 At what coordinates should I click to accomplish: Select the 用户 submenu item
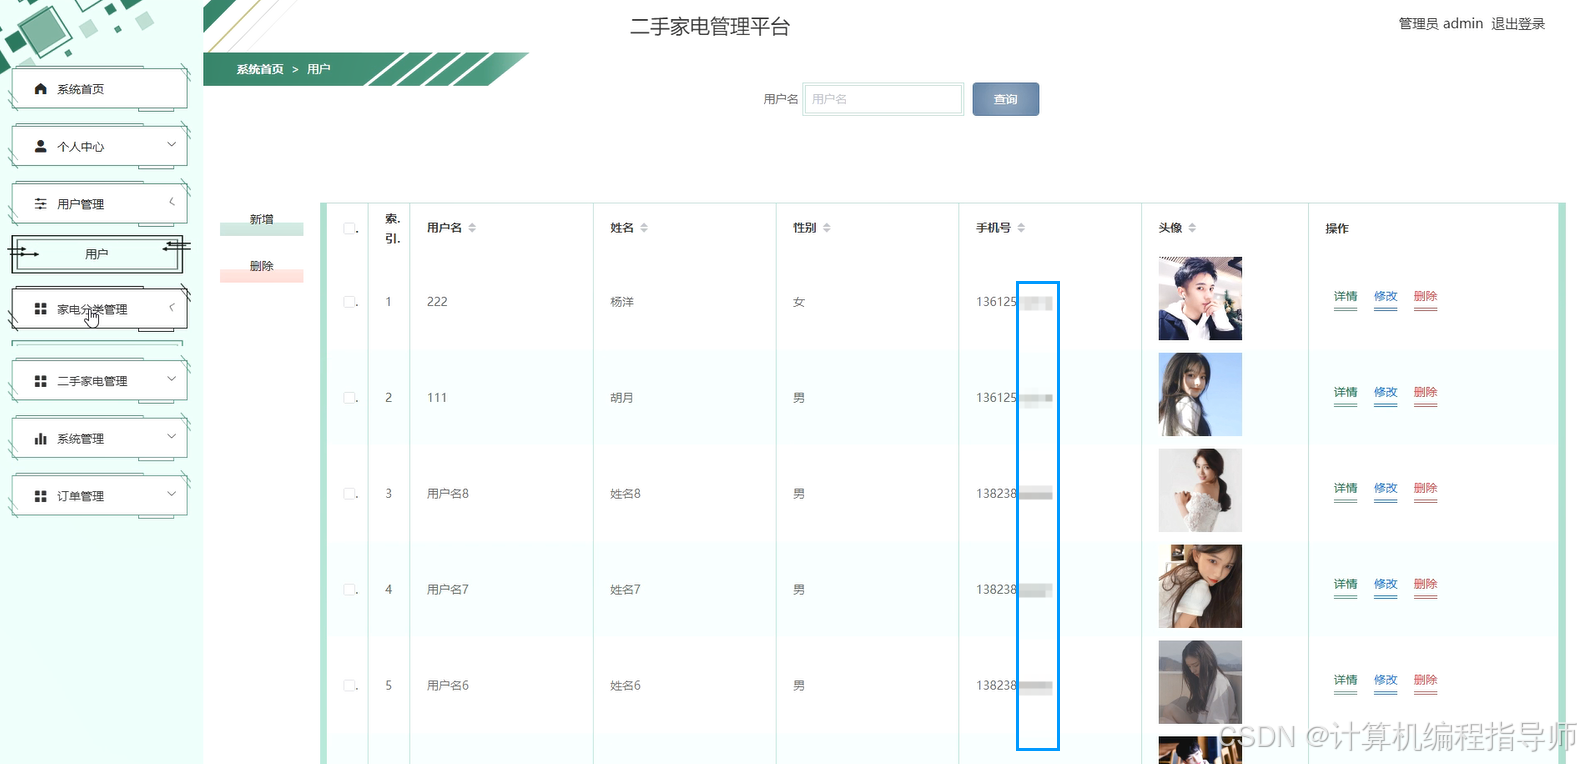click(x=97, y=254)
